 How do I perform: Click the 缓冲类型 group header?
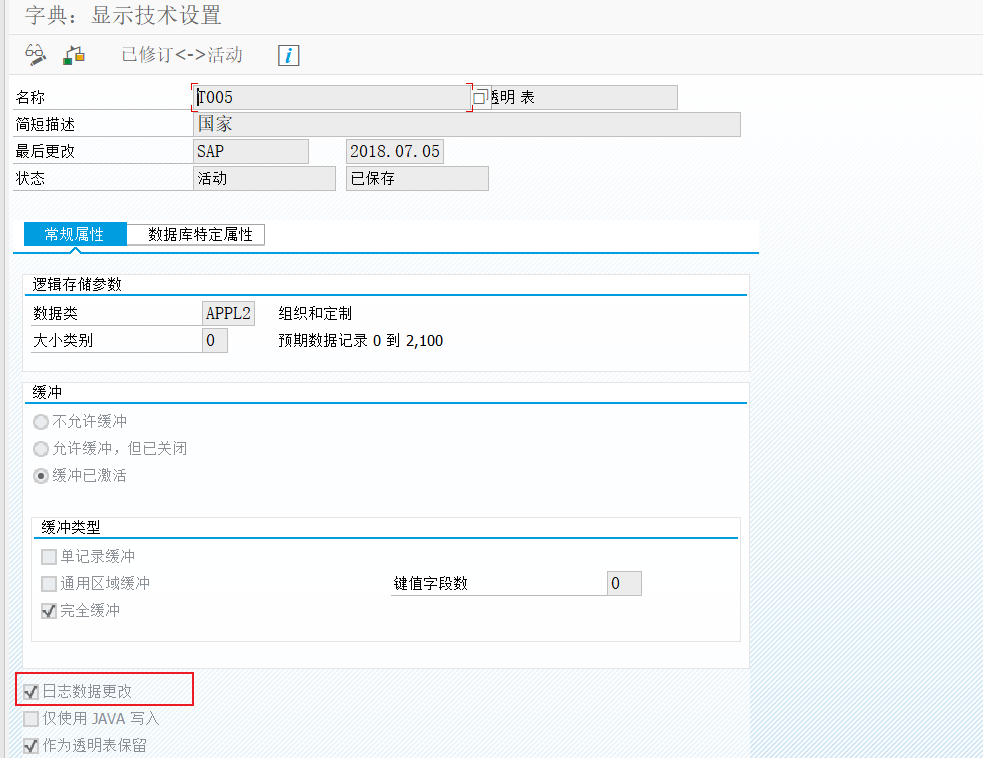pos(71,527)
